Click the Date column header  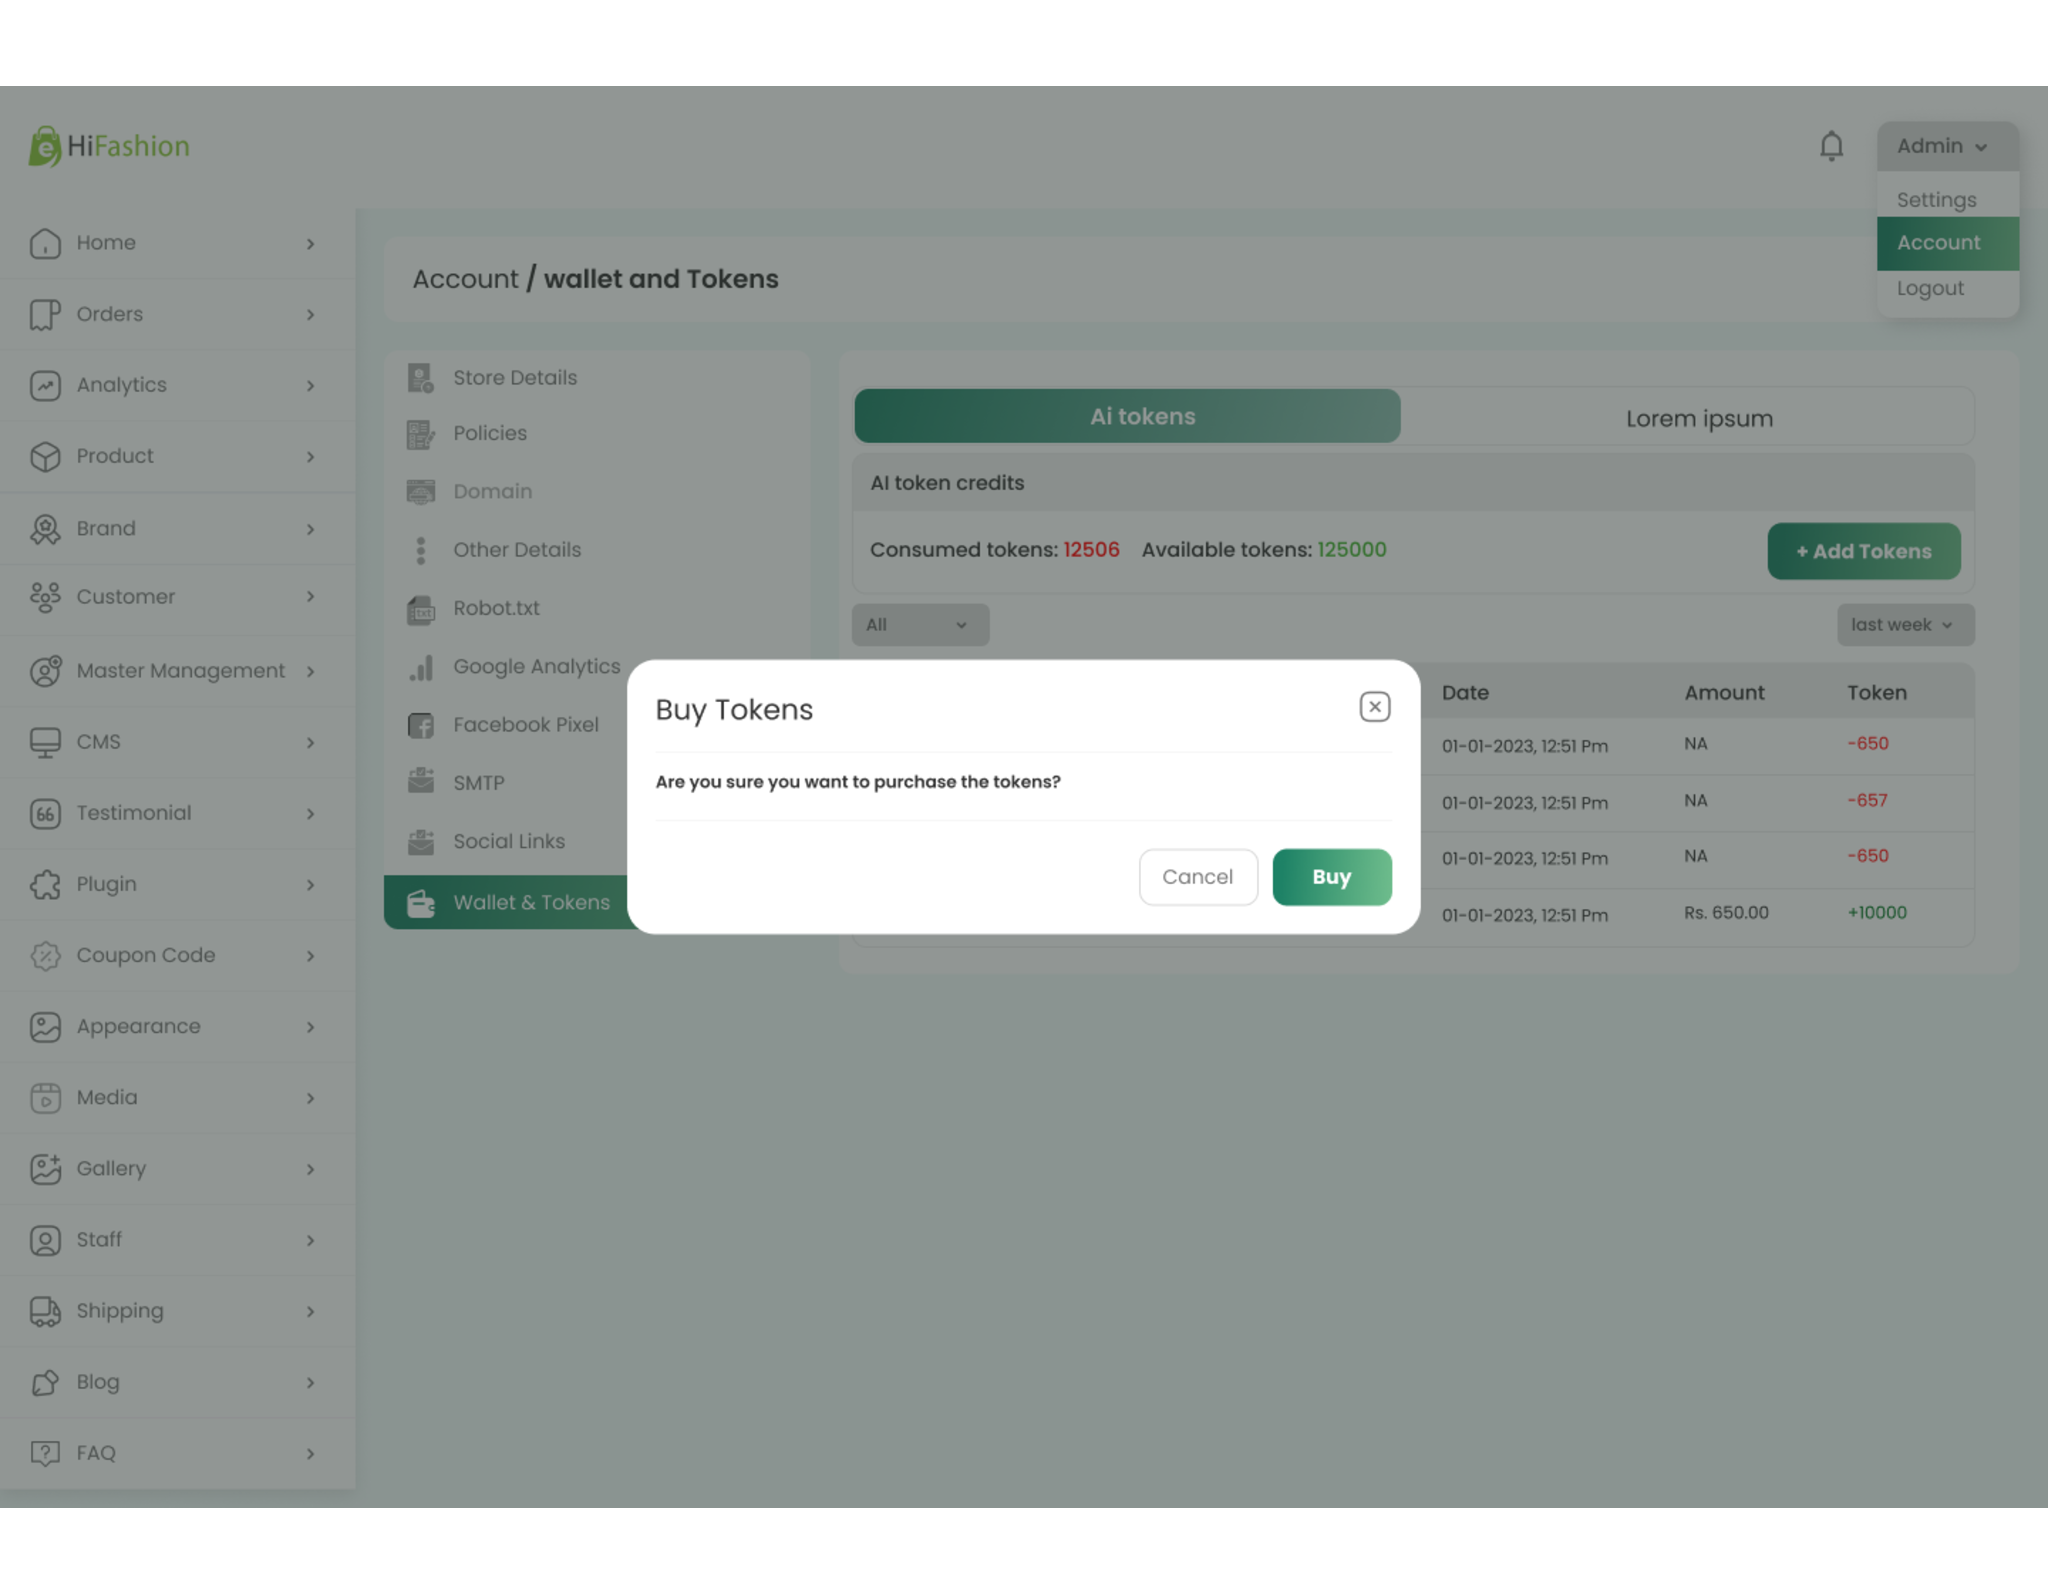pyautogui.click(x=1465, y=692)
